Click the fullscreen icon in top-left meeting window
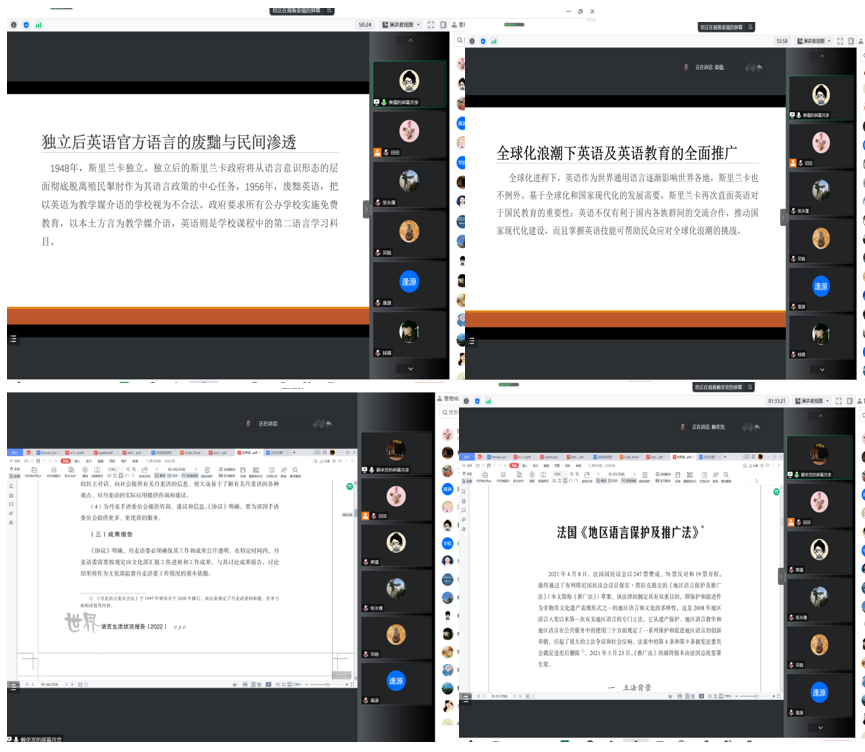Viewport: 865px width, 752px height. click(430, 25)
